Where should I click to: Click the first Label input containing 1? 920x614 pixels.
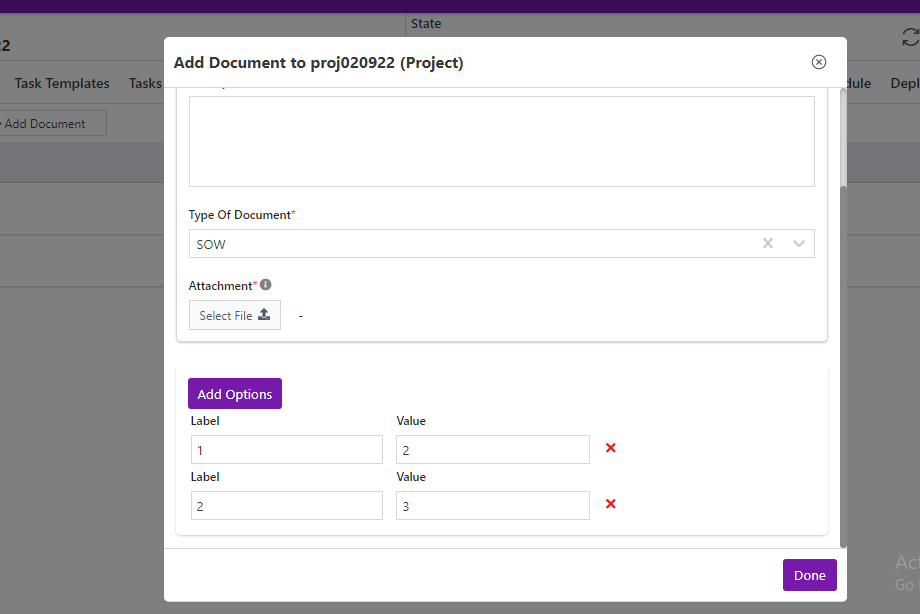point(286,449)
